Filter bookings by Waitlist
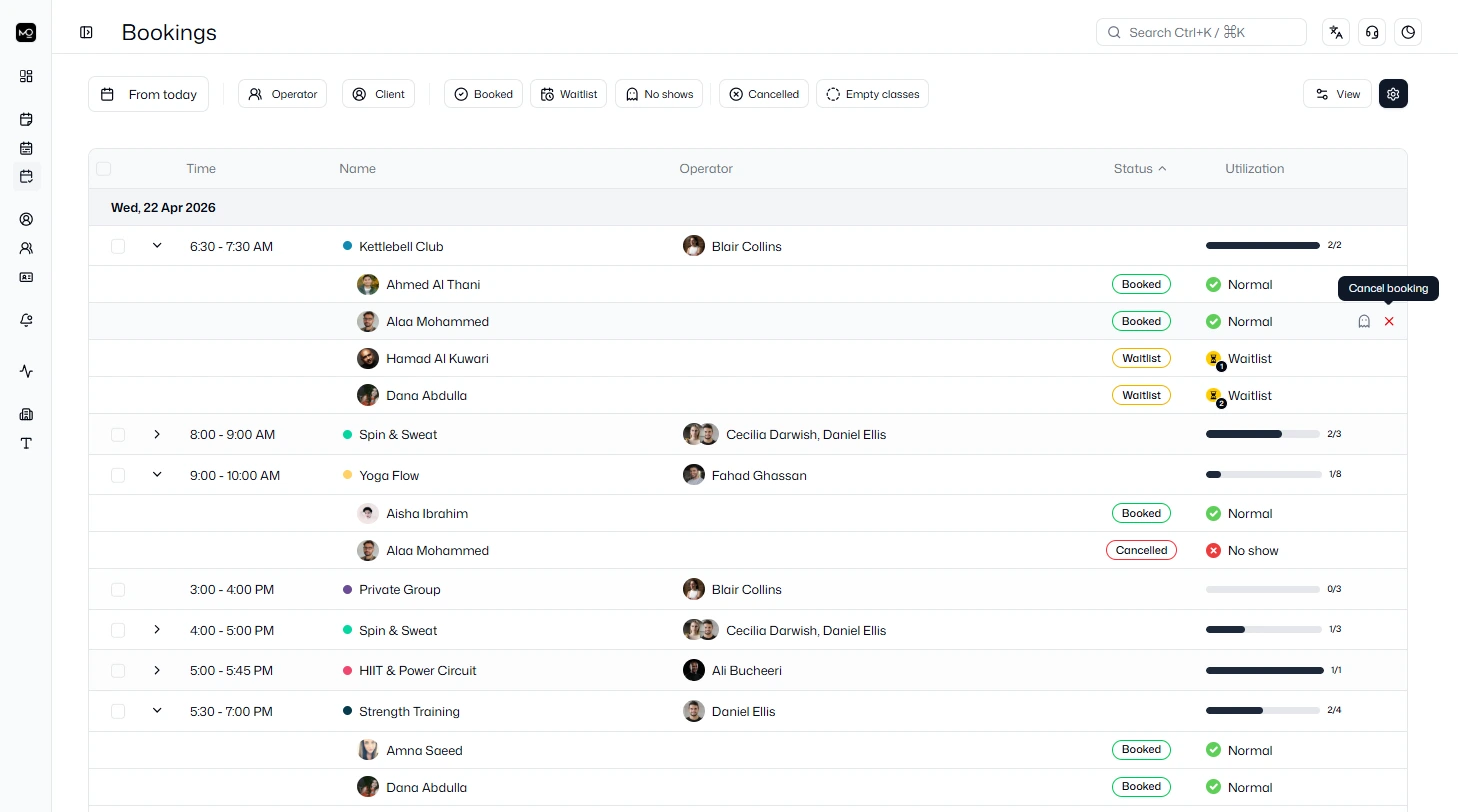This screenshot has height=812, width=1458. click(568, 94)
